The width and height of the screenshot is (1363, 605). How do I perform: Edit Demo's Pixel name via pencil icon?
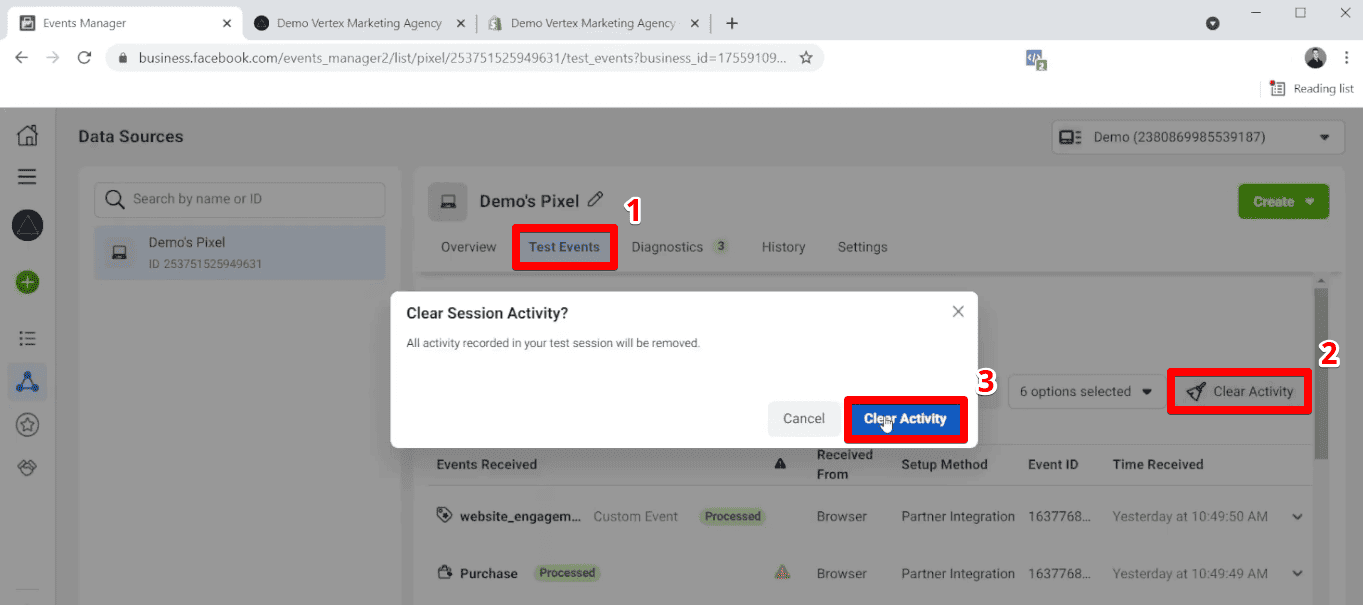595,200
